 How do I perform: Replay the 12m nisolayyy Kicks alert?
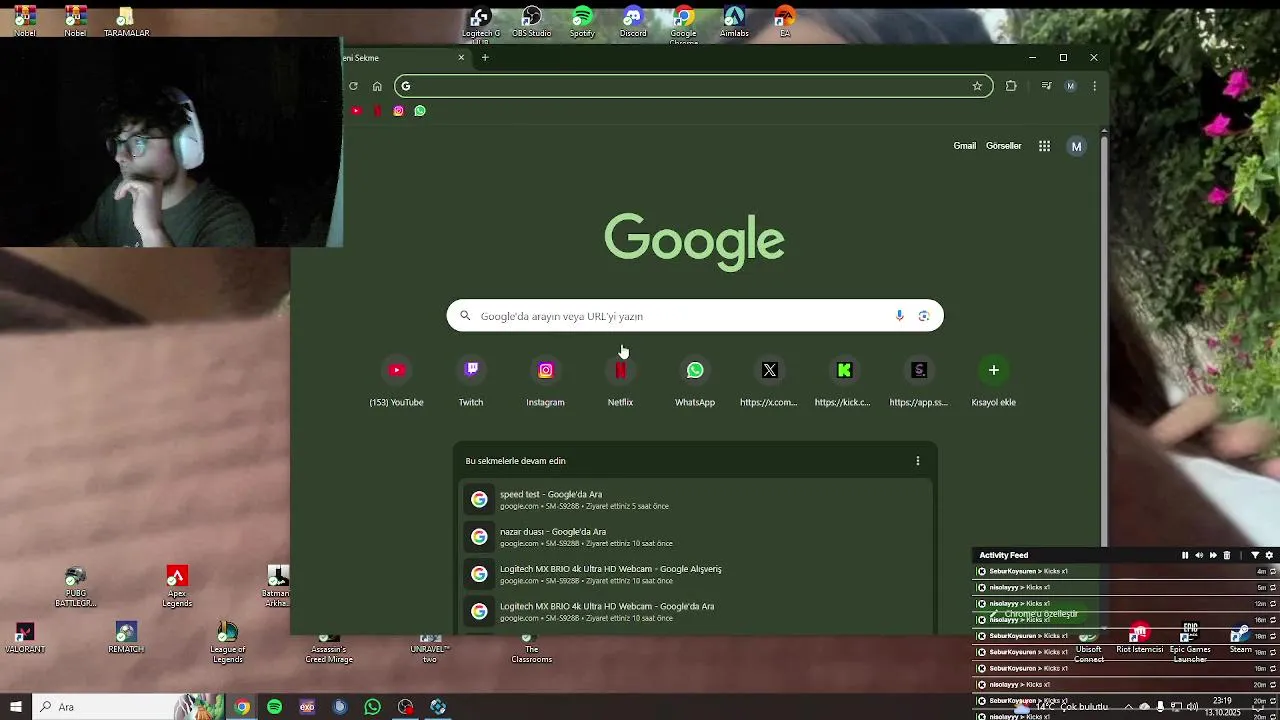(1273, 603)
